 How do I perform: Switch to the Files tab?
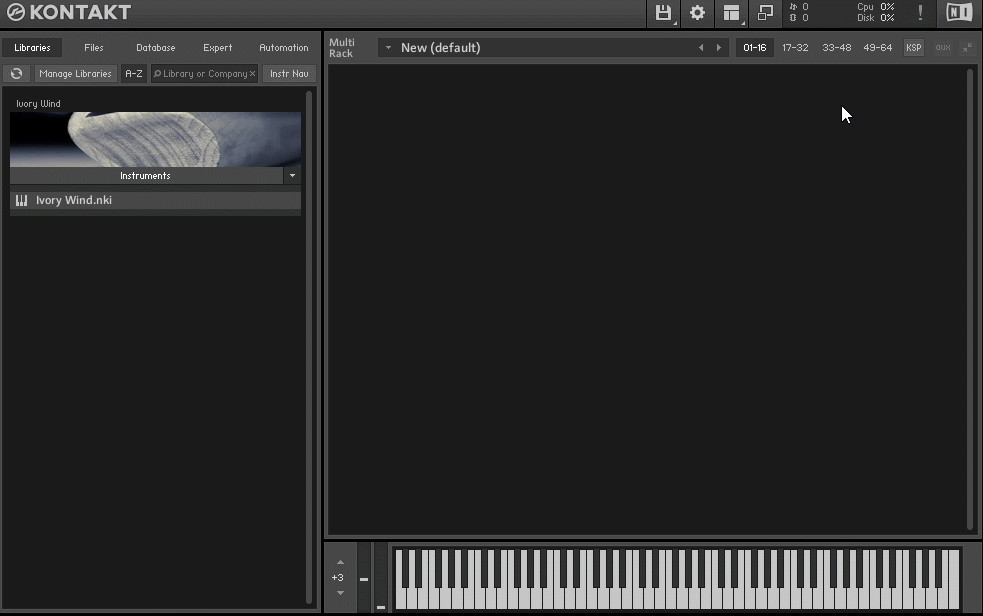94,48
